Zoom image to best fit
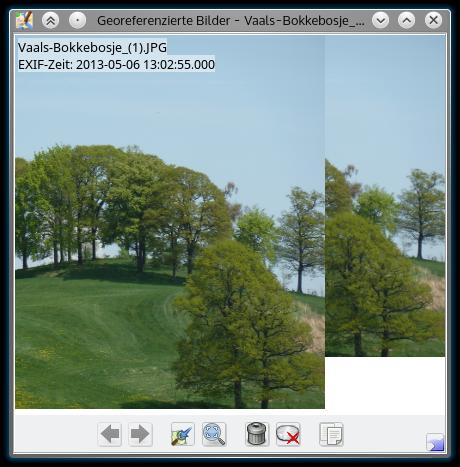 [x=214, y=434]
